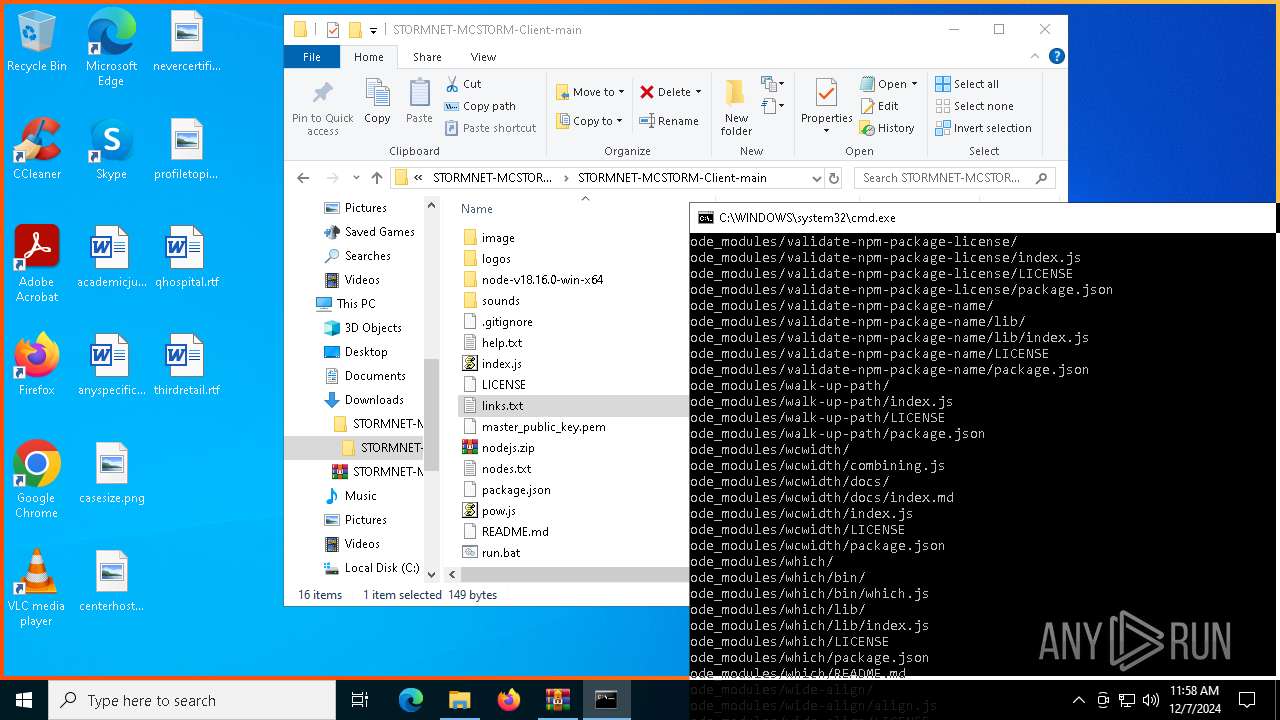Open Recent locations dropdown next to Forward

(356, 178)
